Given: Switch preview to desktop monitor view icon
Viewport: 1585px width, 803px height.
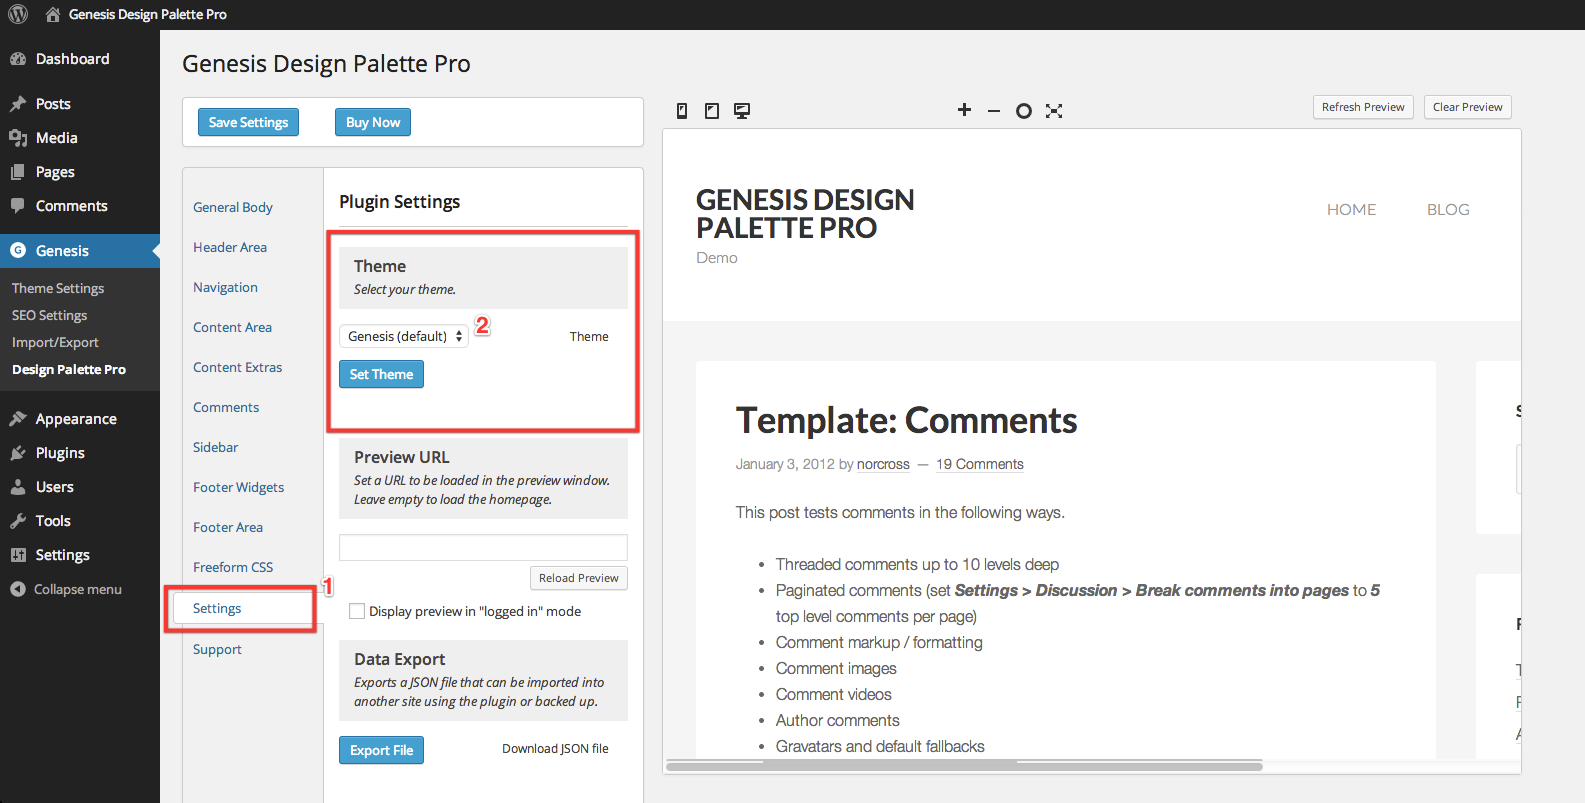Looking at the screenshot, I should [742, 111].
